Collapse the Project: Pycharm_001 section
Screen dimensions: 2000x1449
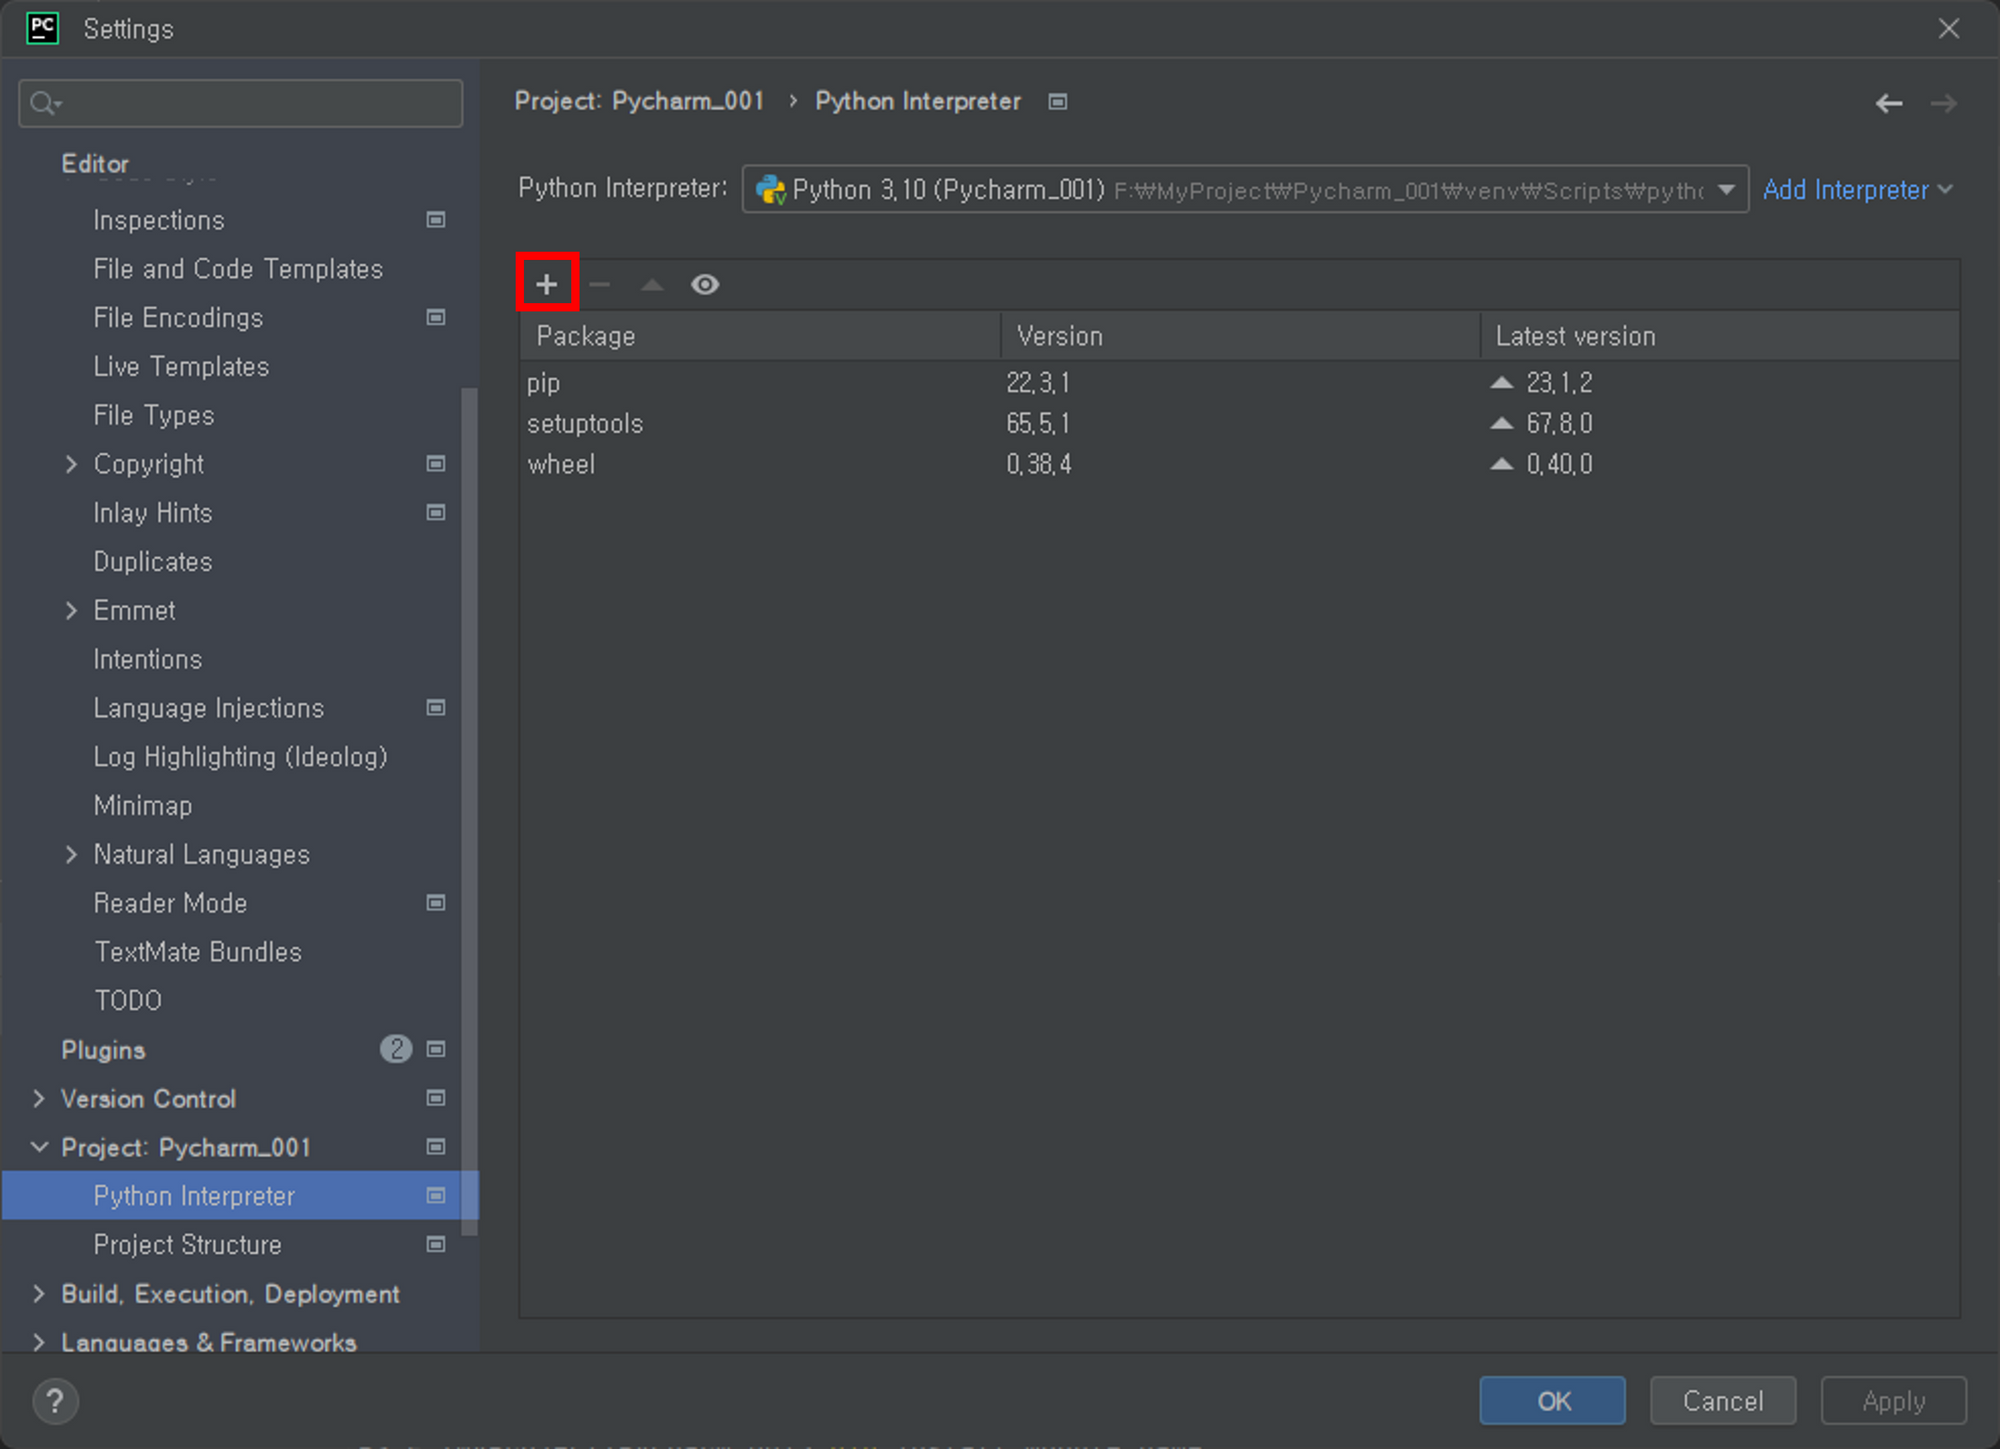(39, 1147)
